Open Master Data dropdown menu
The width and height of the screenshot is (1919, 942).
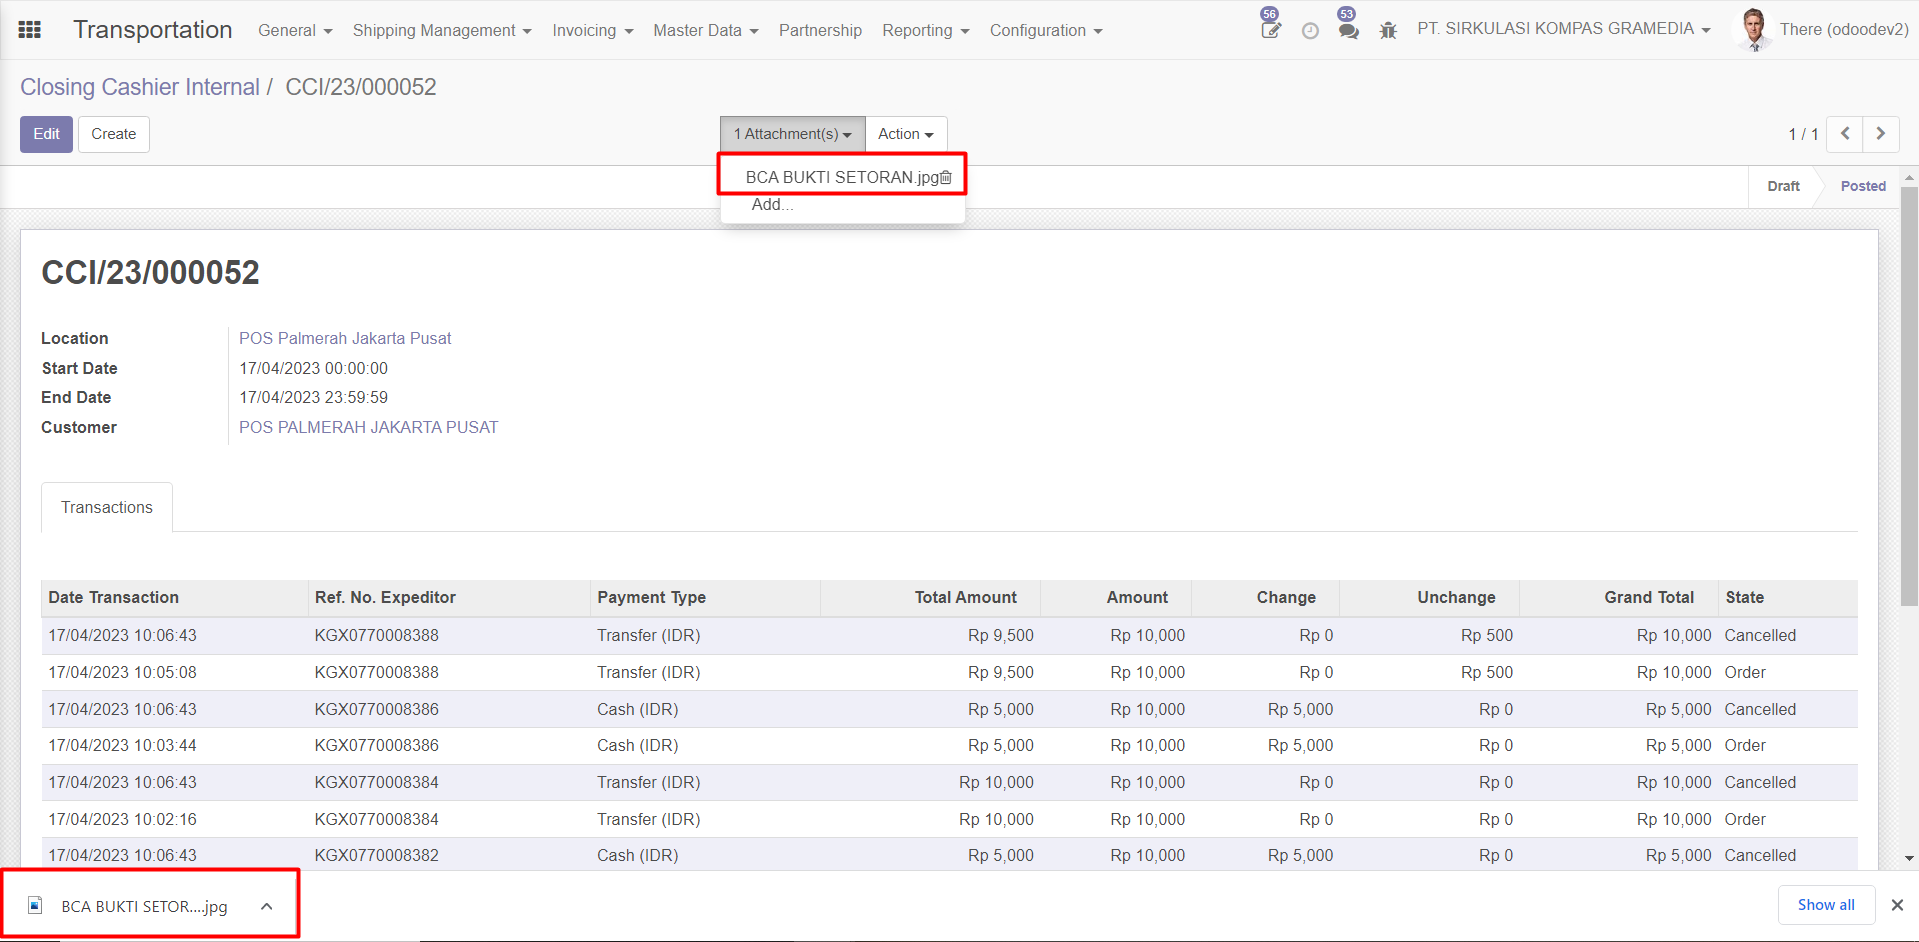(x=706, y=30)
